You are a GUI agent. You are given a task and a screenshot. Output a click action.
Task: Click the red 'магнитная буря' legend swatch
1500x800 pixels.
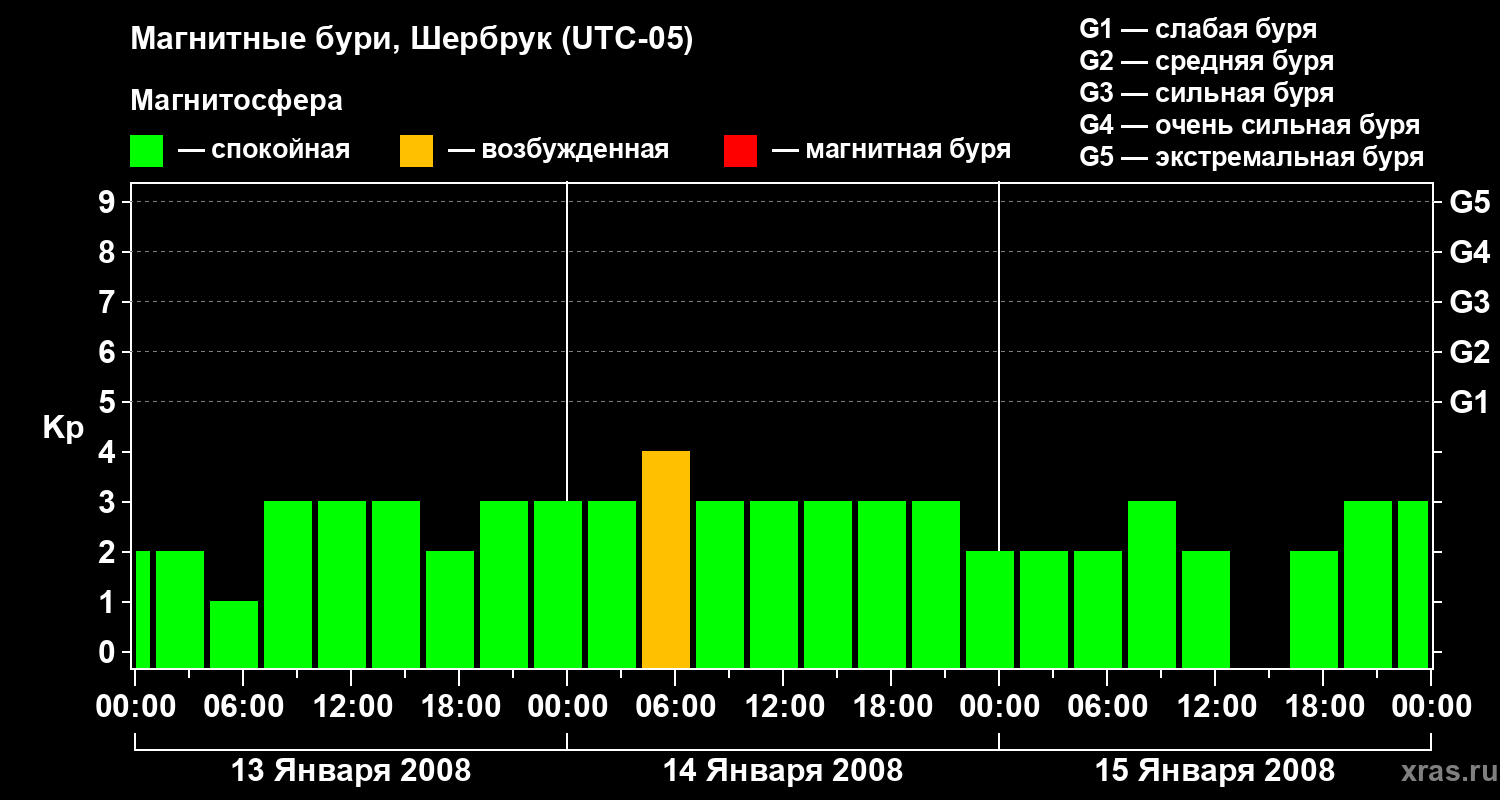[740, 151]
